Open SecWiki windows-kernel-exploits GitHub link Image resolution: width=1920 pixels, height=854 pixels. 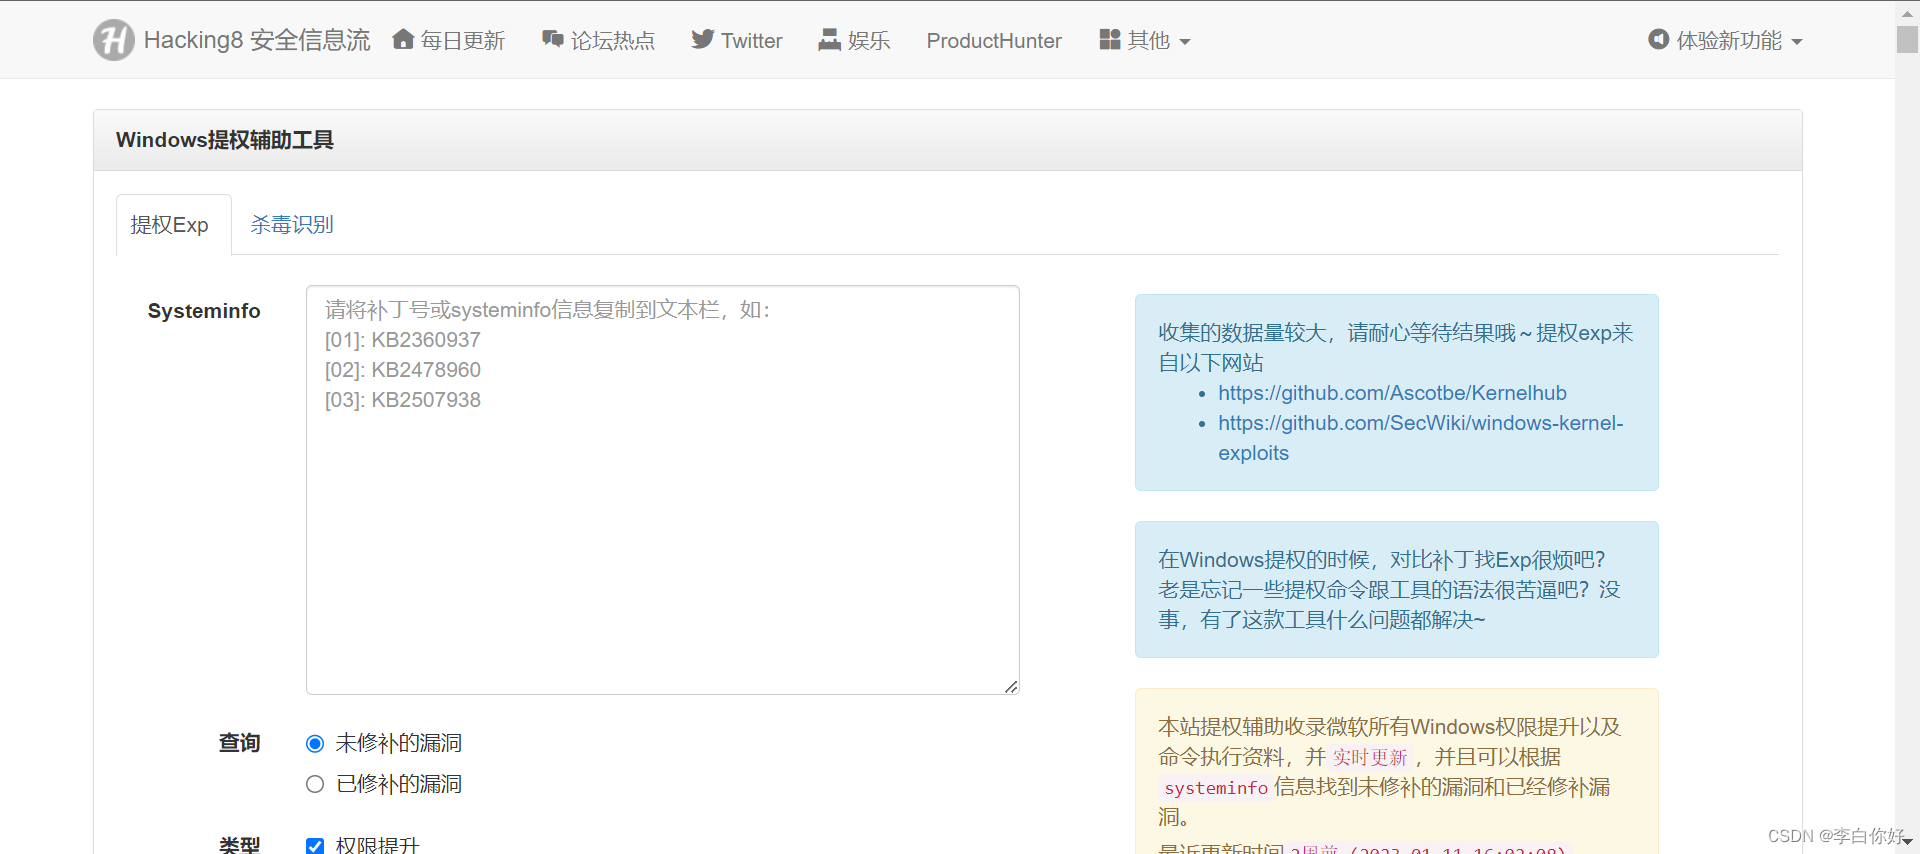[1420, 438]
